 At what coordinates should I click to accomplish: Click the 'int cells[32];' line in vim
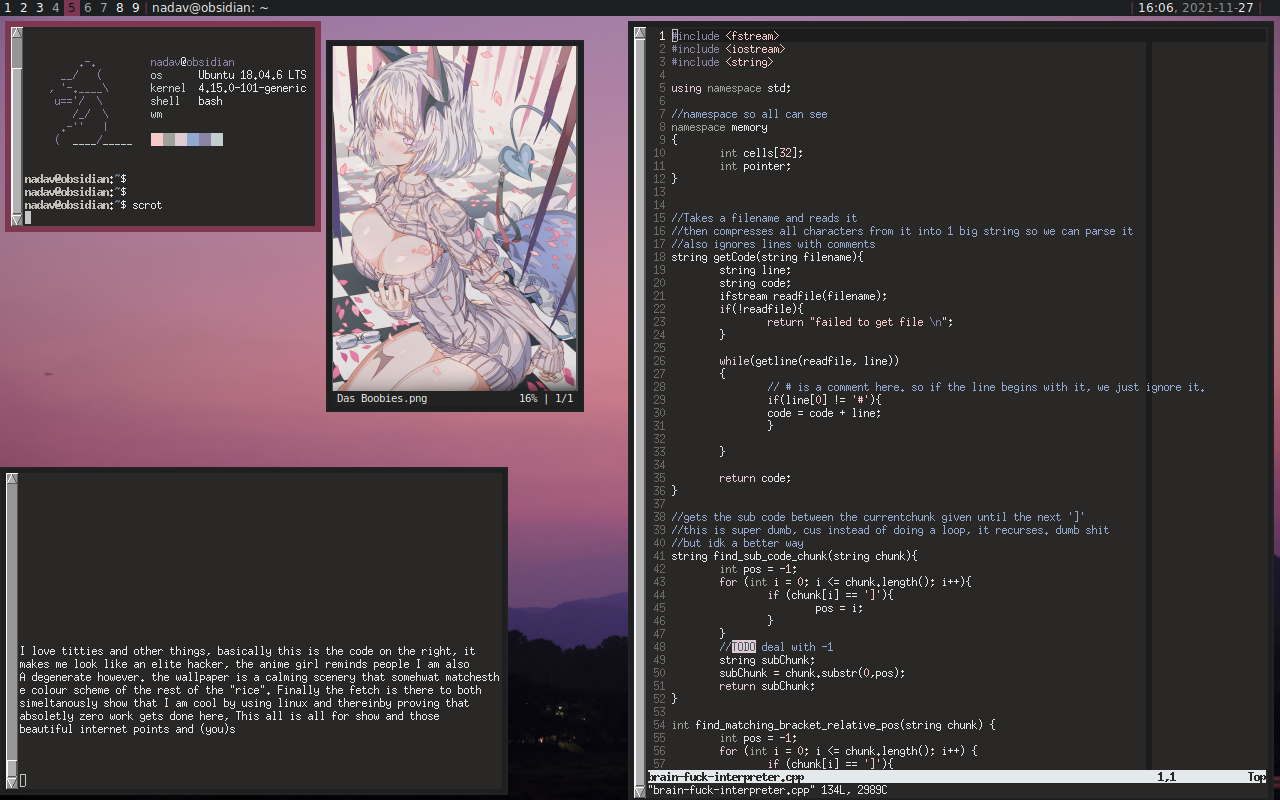pos(761,153)
